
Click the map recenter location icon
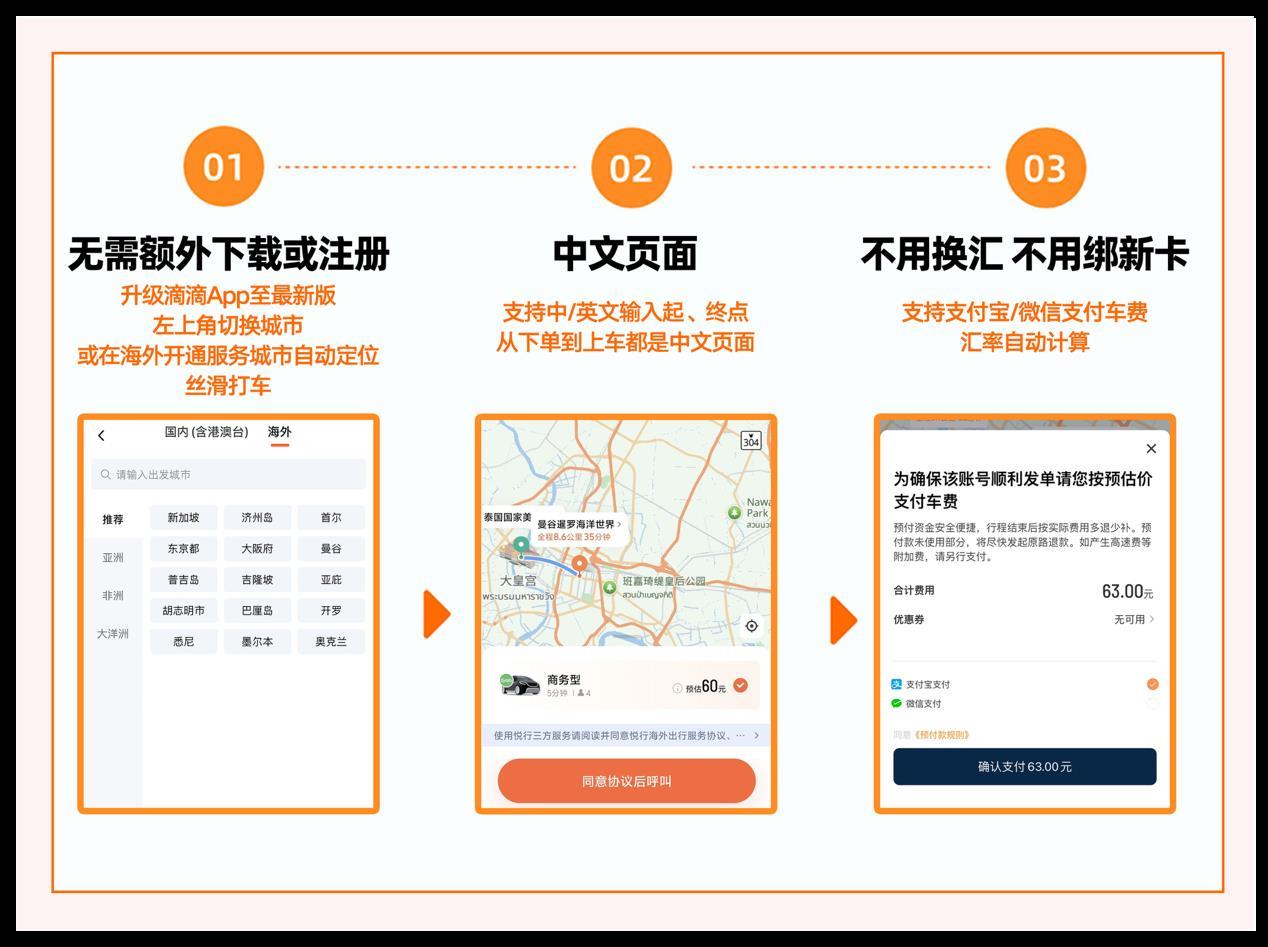point(751,626)
